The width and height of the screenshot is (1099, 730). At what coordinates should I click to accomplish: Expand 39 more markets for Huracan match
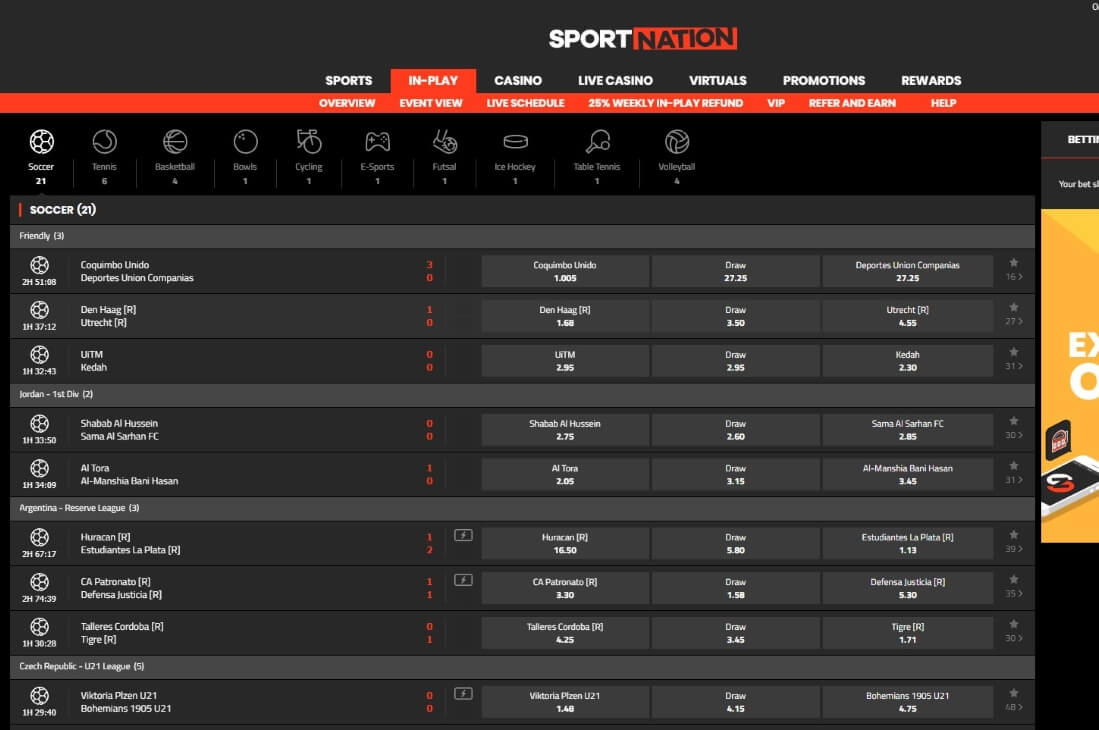[x=1013, y=549]
